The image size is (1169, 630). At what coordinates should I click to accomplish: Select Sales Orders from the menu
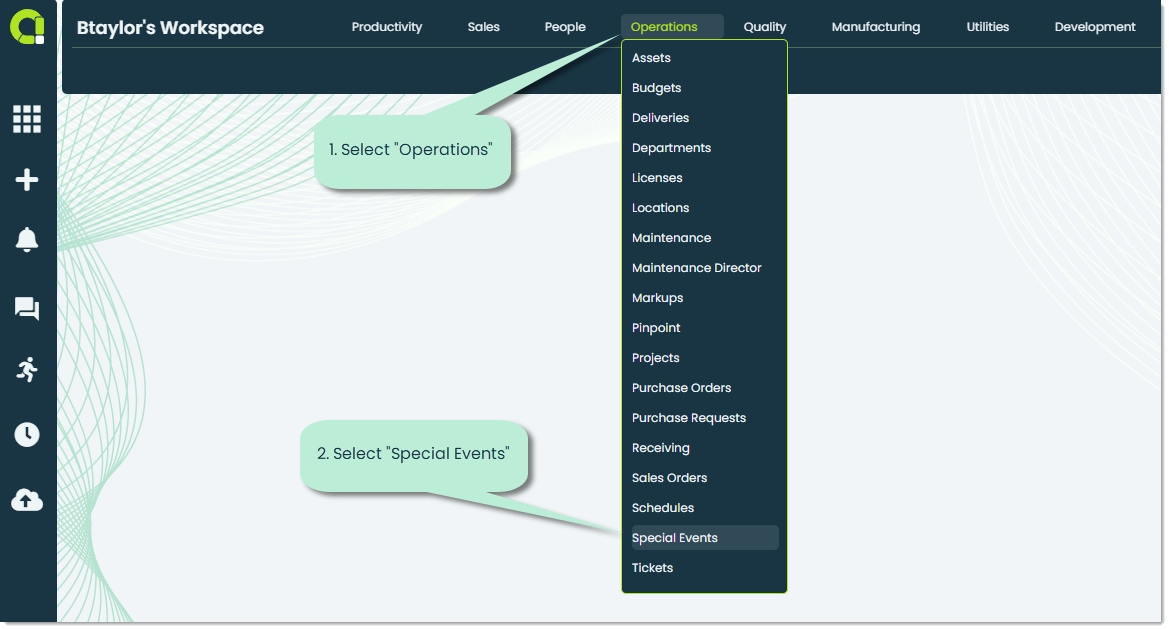[x=669, y=477]
